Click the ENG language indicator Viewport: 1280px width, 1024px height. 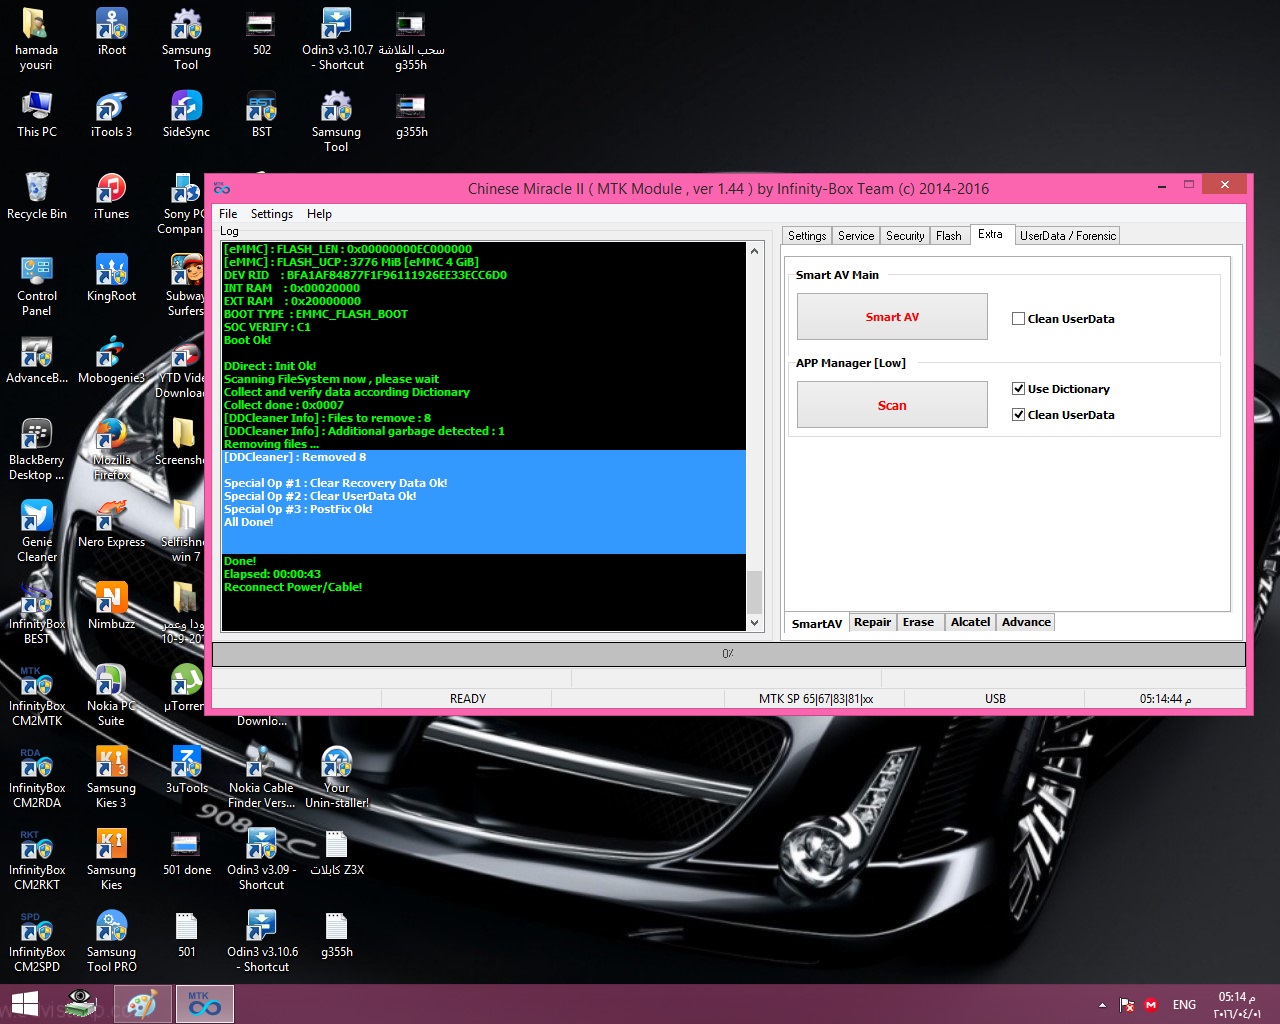click(1184, 1005)
